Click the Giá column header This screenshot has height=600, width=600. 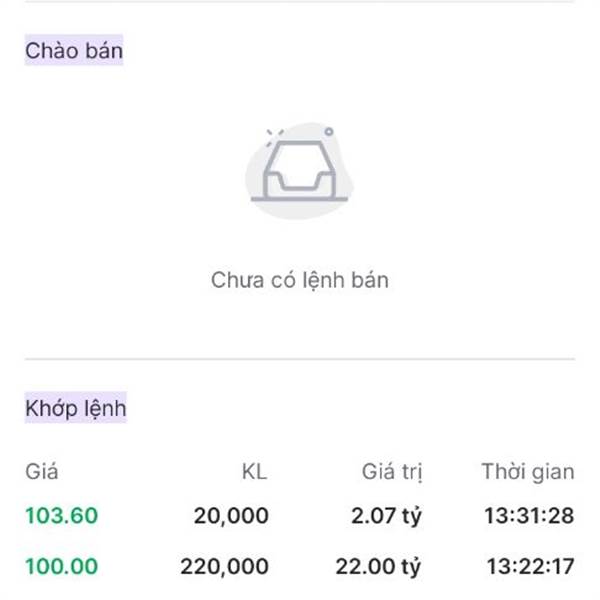click(x=42, y=471)
